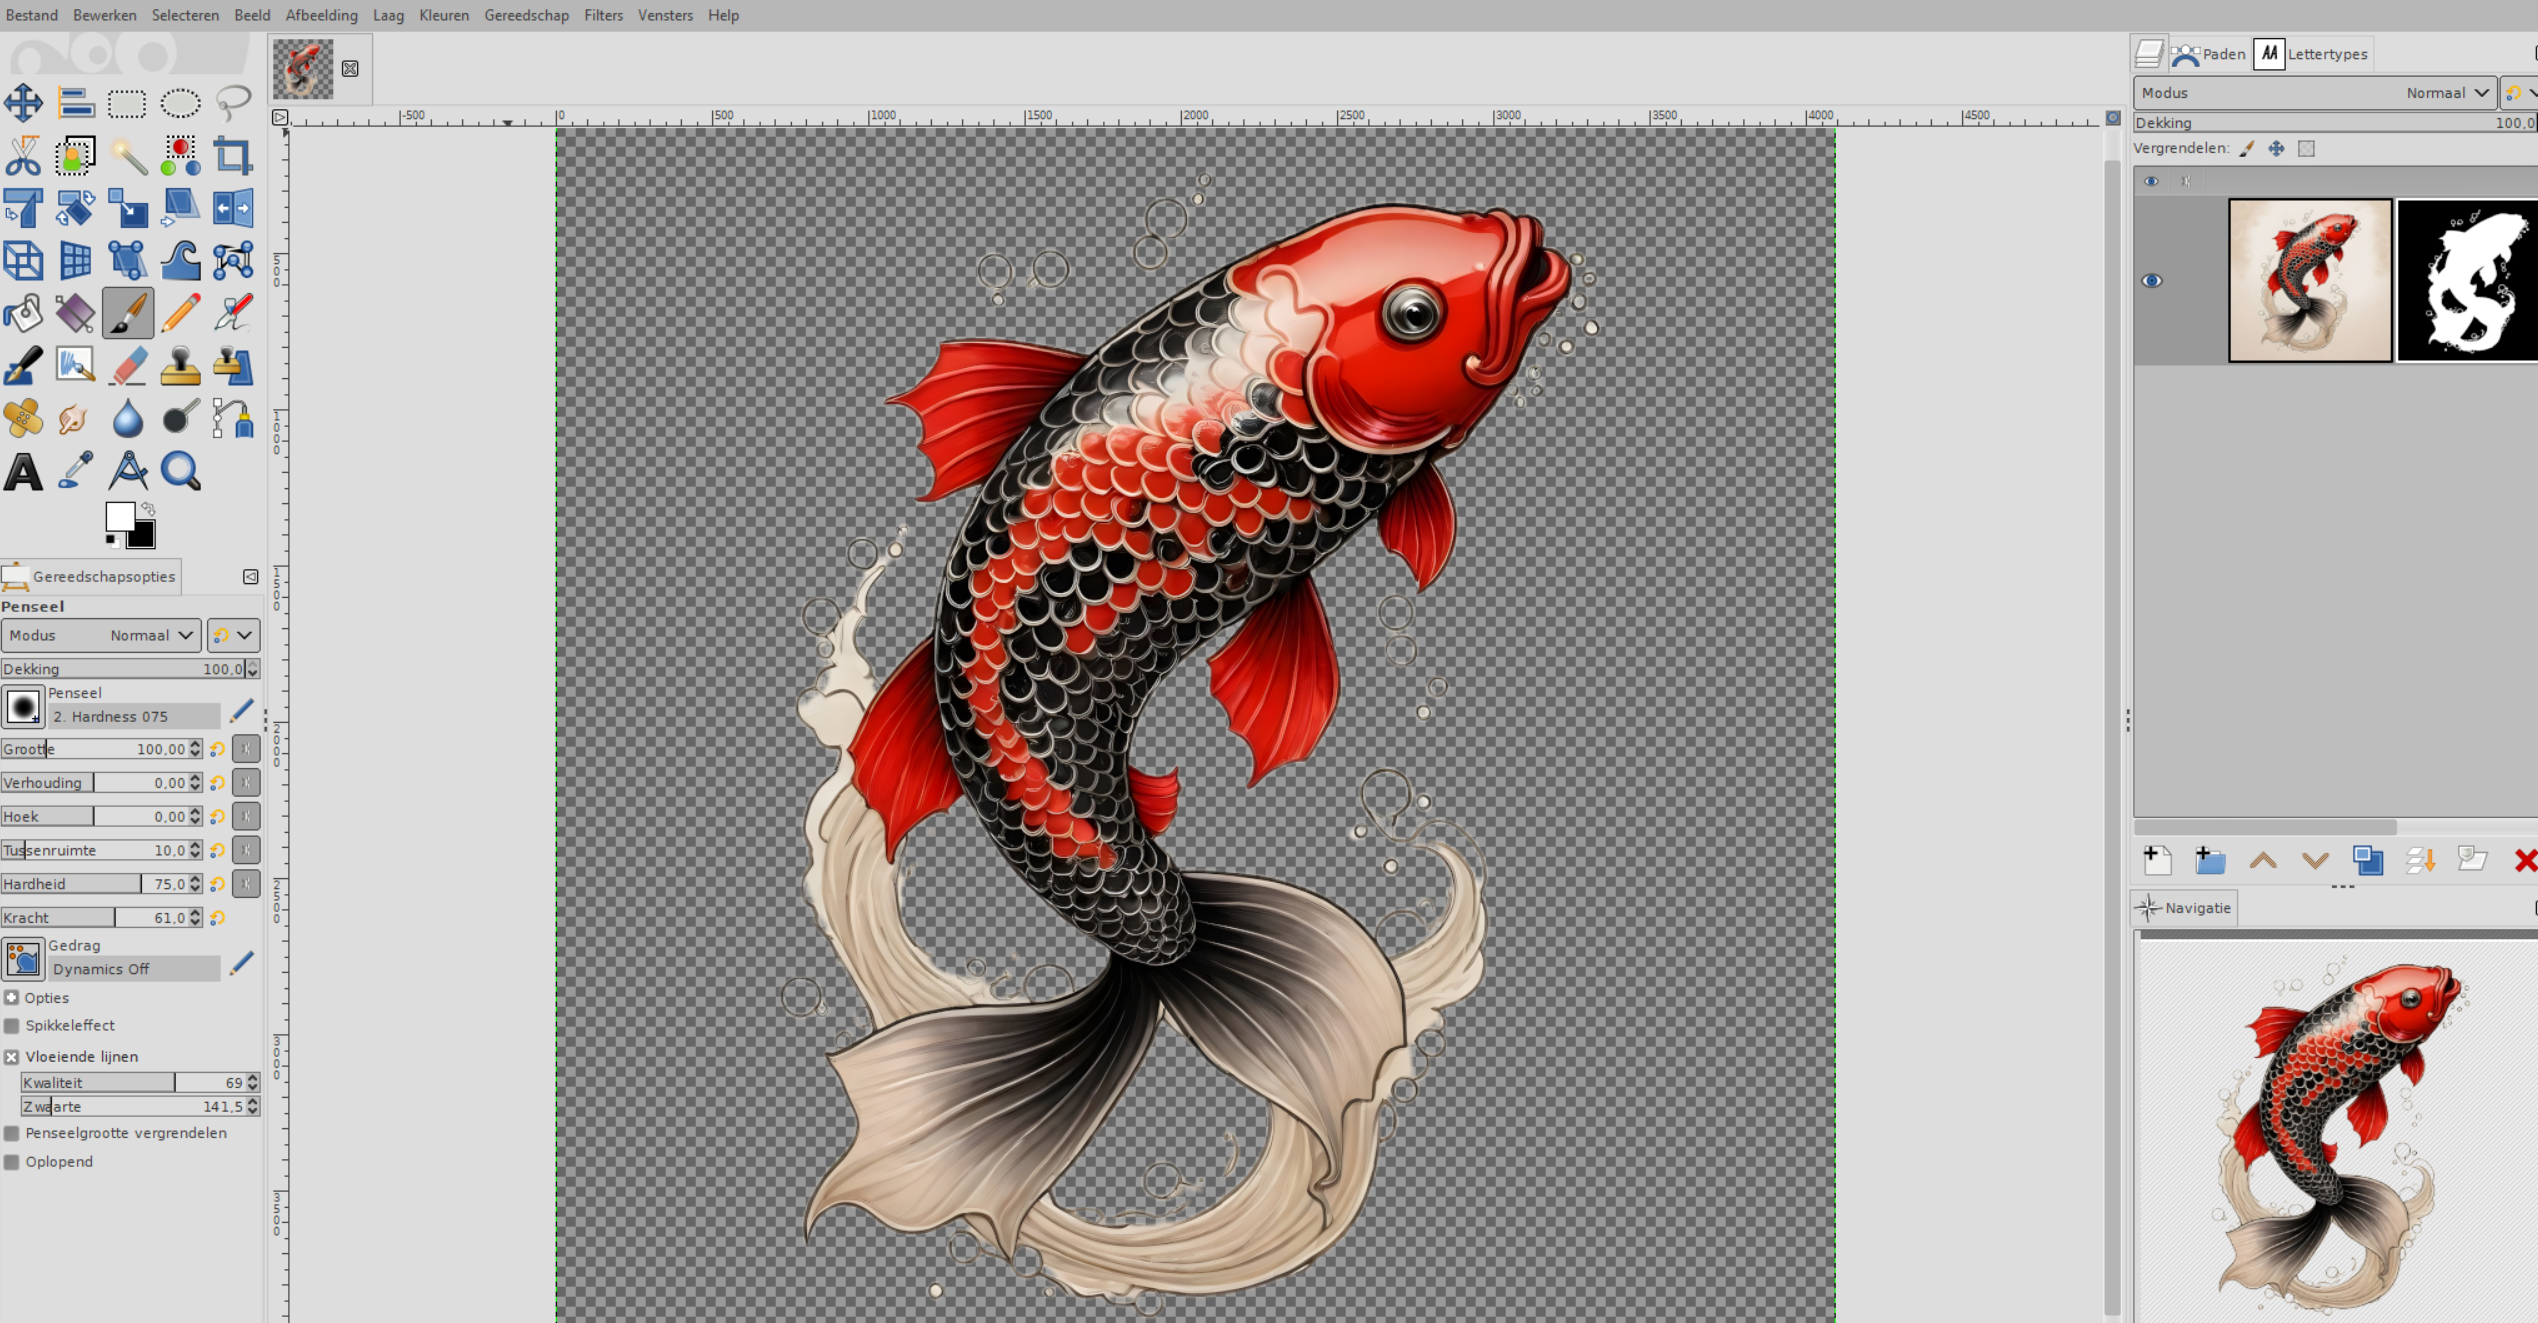
Task: Switch to the Lettertypes tab
Action: 2326,54
